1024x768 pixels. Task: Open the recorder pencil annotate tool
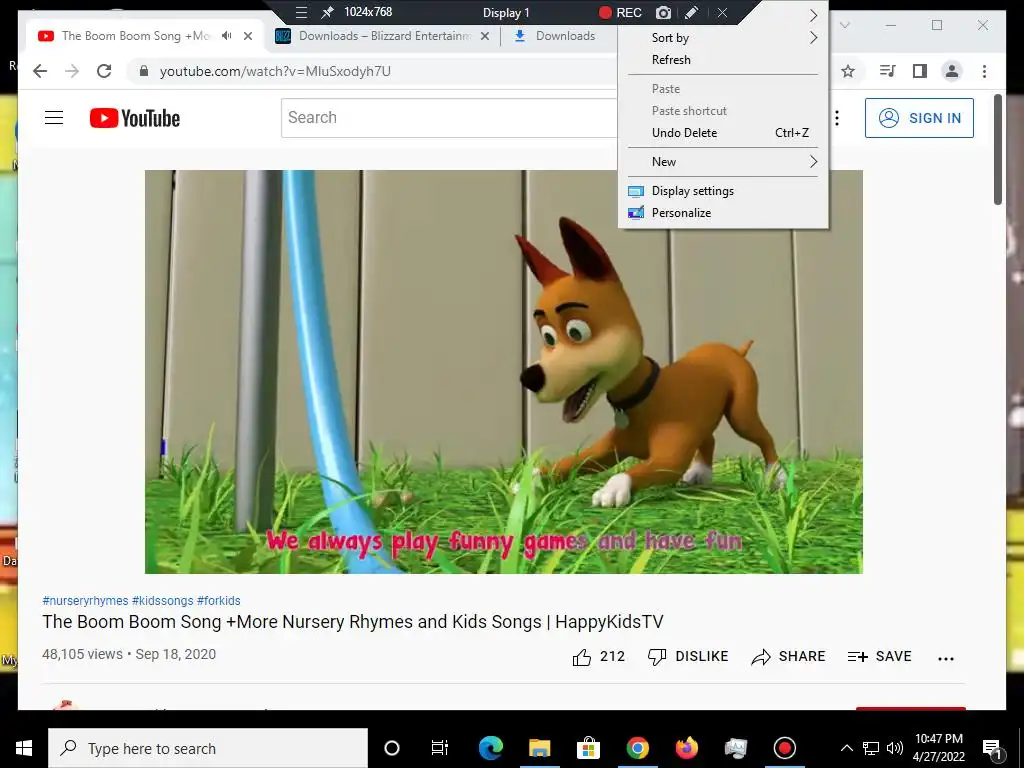tap(692, 12)
